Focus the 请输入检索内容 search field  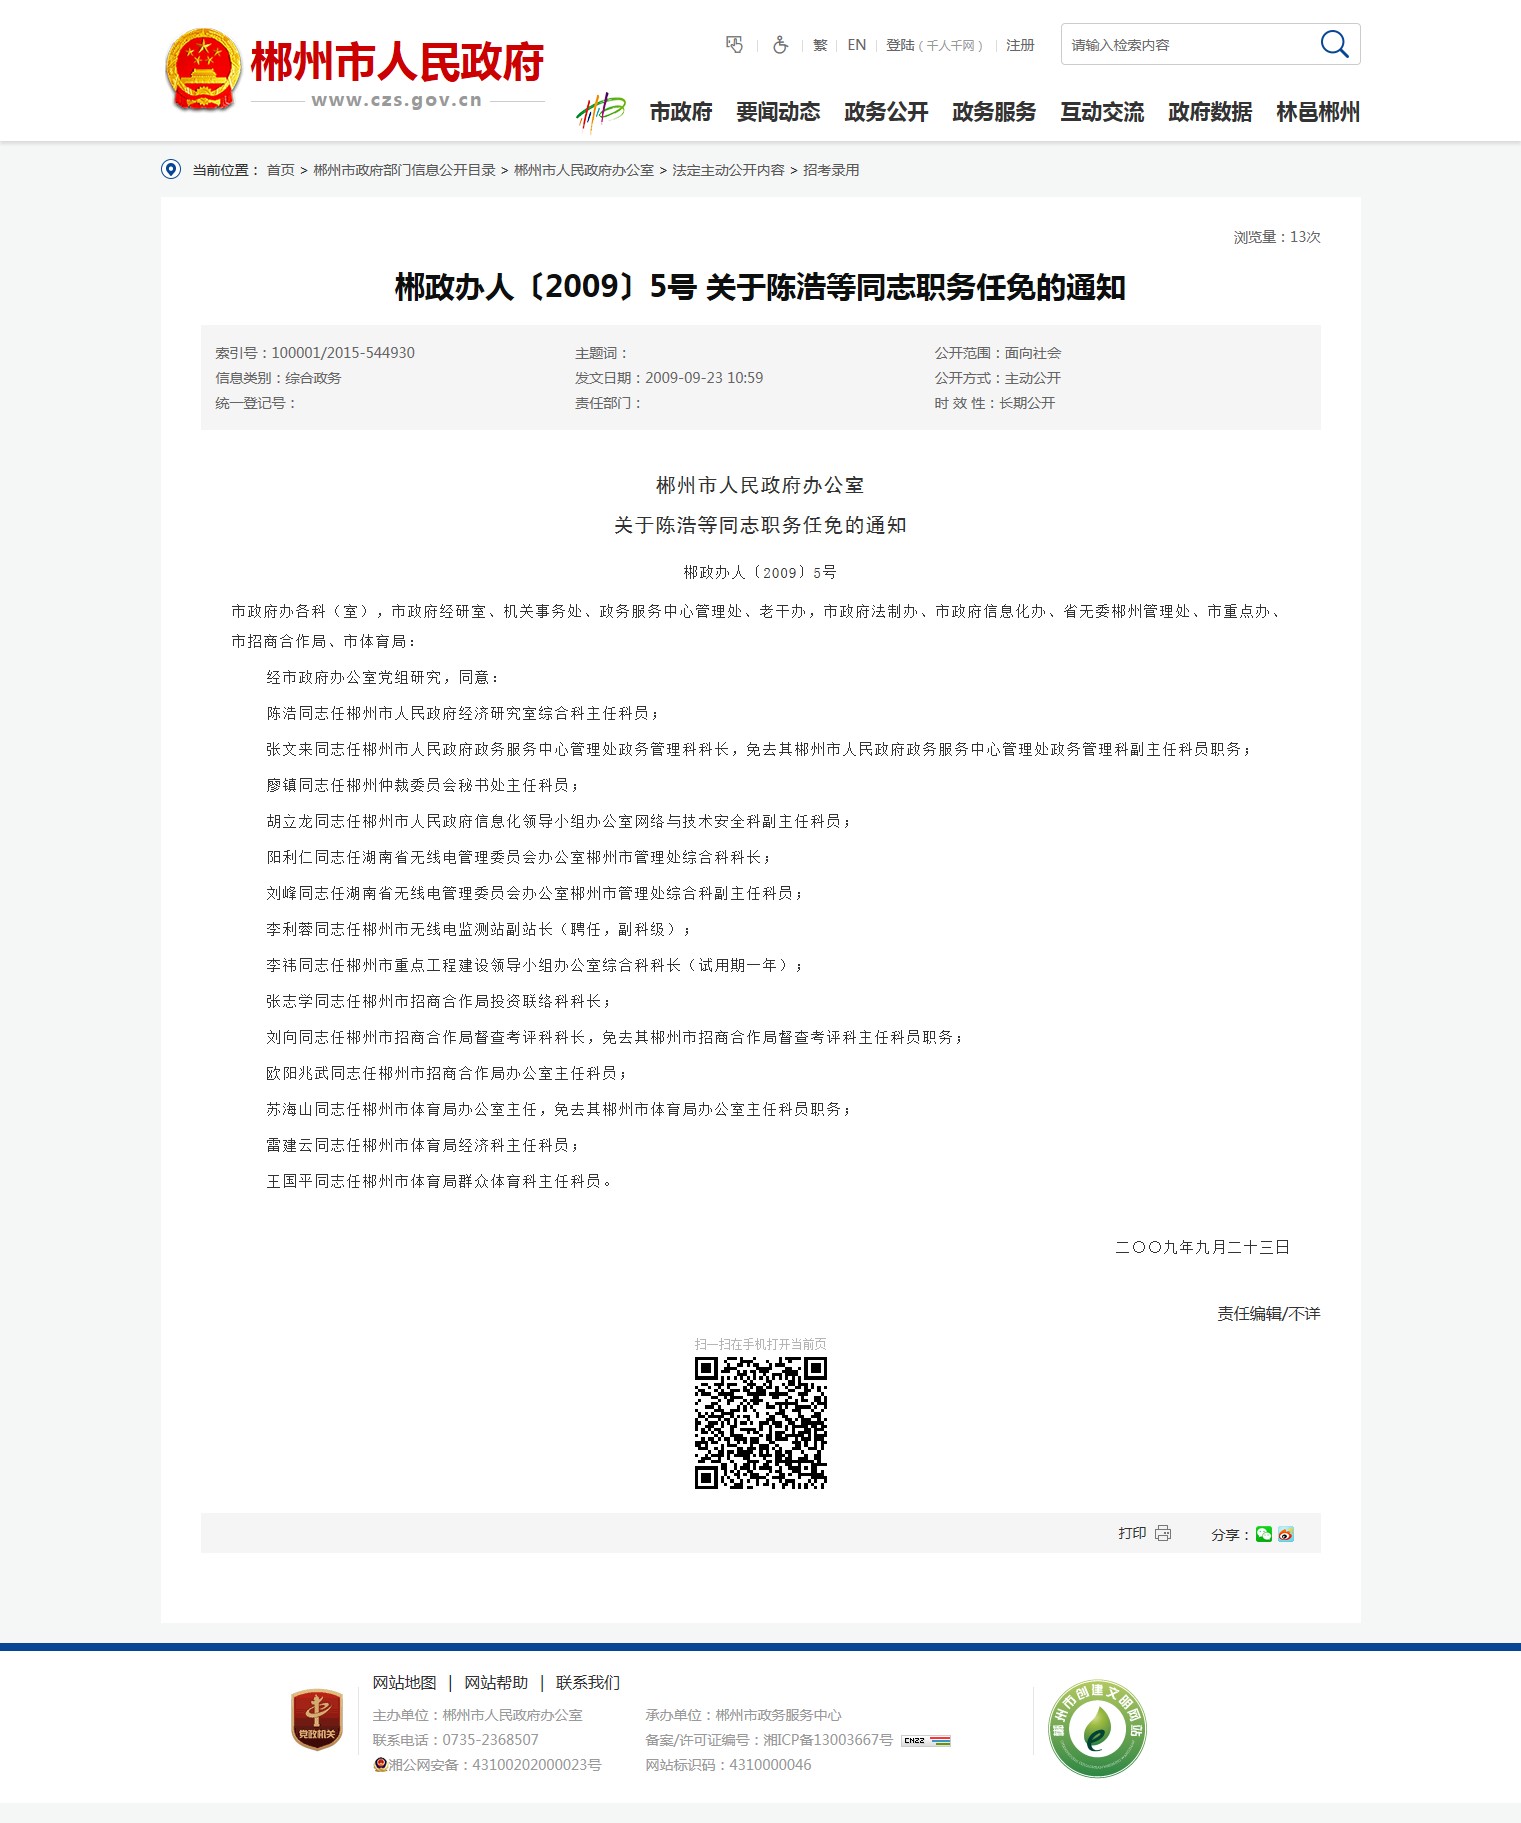1190,45
